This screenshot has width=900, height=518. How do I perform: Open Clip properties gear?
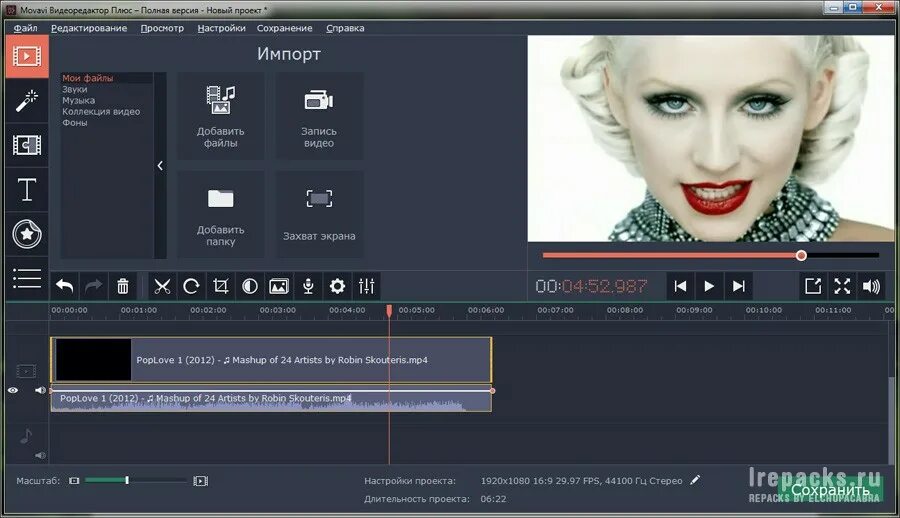tap(338, 286)
